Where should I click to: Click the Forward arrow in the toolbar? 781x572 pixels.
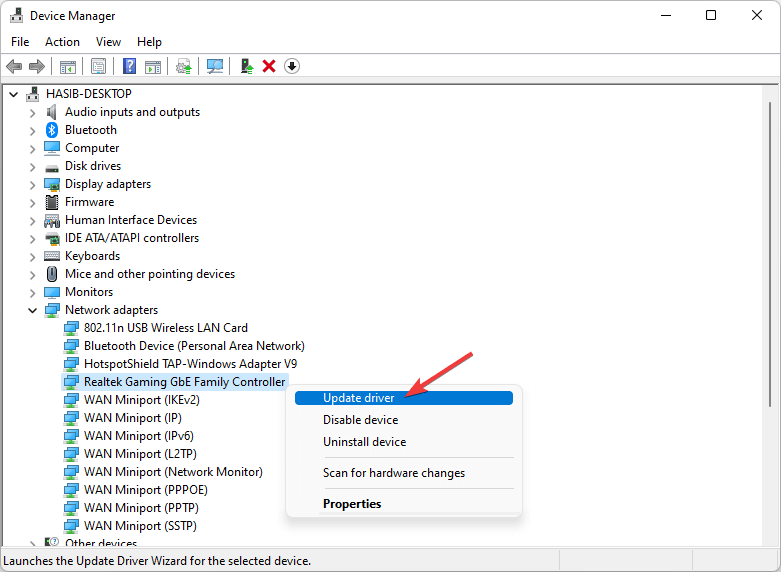37,66
